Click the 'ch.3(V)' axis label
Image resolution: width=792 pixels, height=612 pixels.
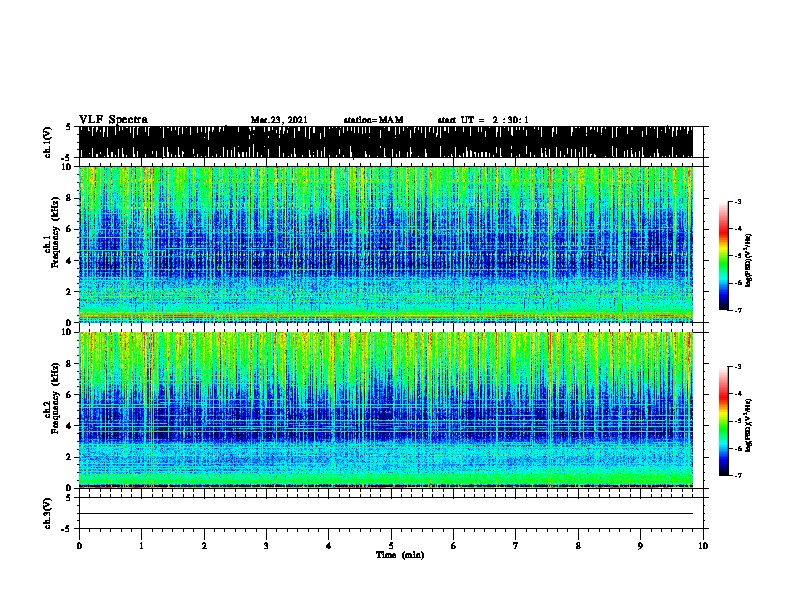click(x=48, y=513)
